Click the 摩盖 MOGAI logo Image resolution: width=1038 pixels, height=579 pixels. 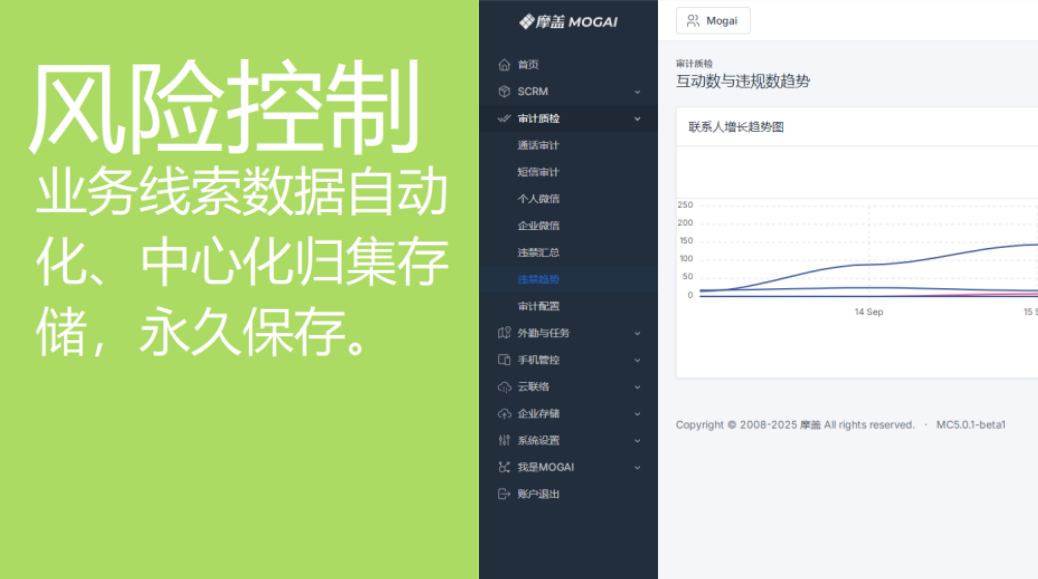[x=568, y=22]
